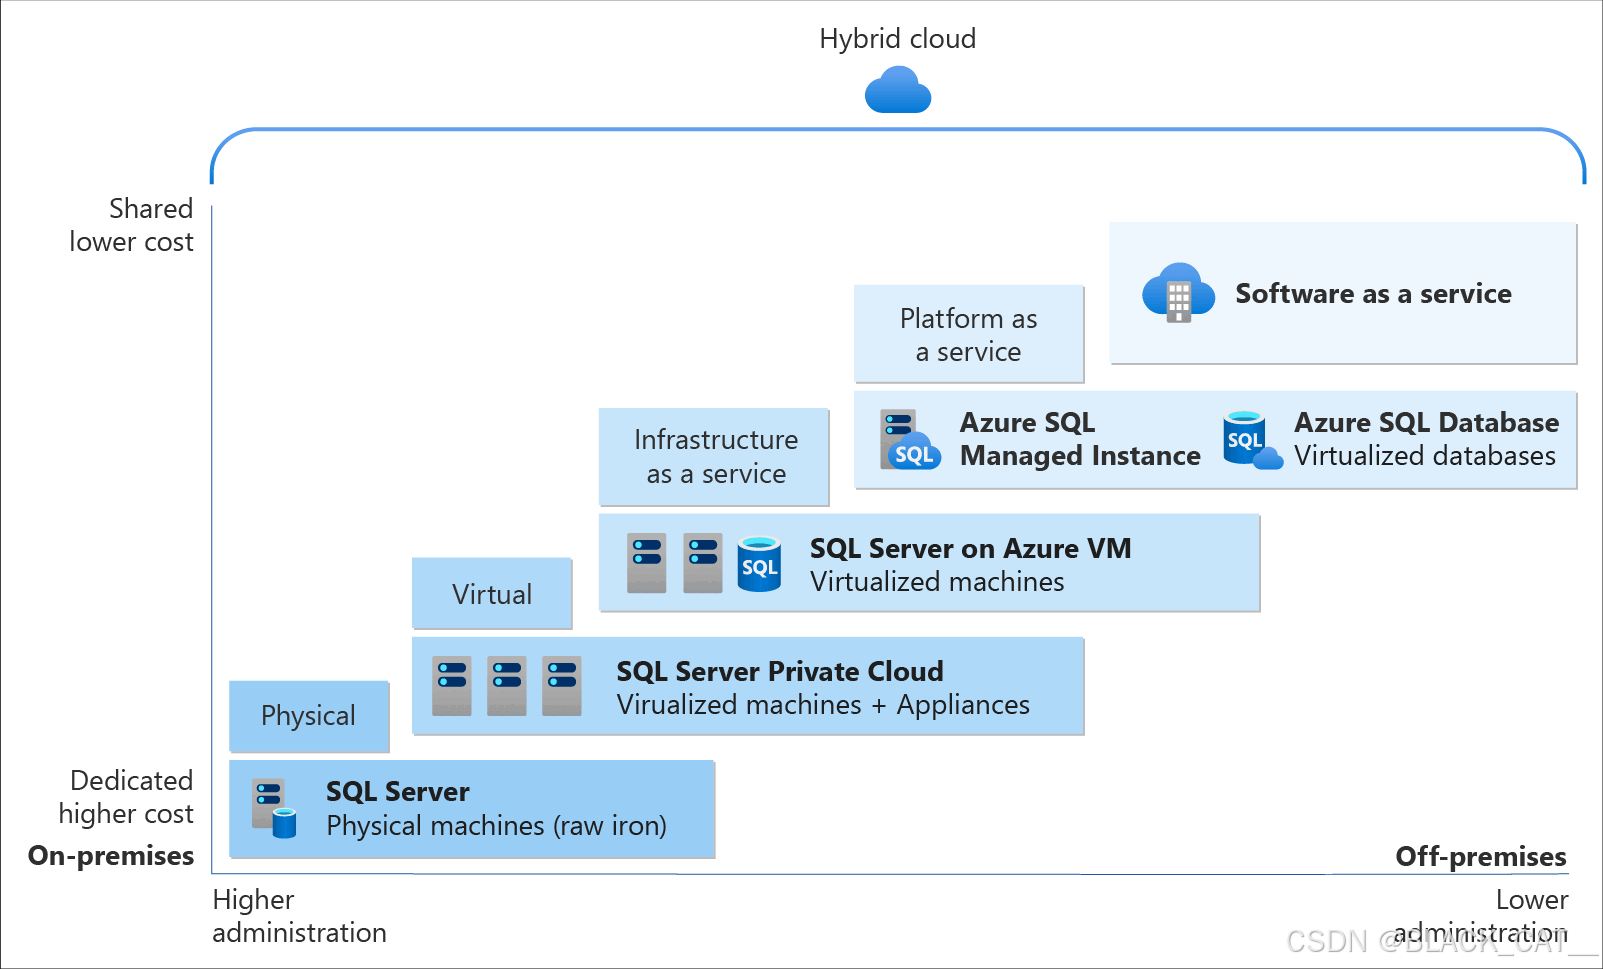Viewport: 1603px width, 969px height.
Task: Click the Virtualized databases text
Action: [1425, 456]
